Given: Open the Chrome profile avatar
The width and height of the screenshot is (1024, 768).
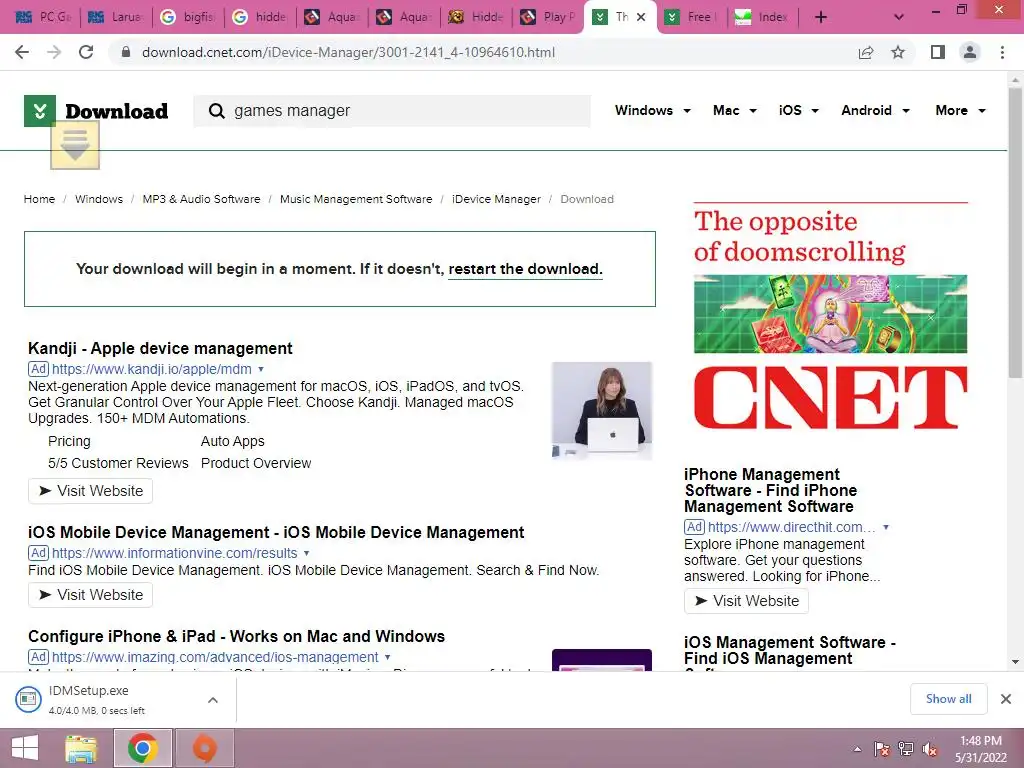Looking at the screenshot, I should [x=970, y=52].
